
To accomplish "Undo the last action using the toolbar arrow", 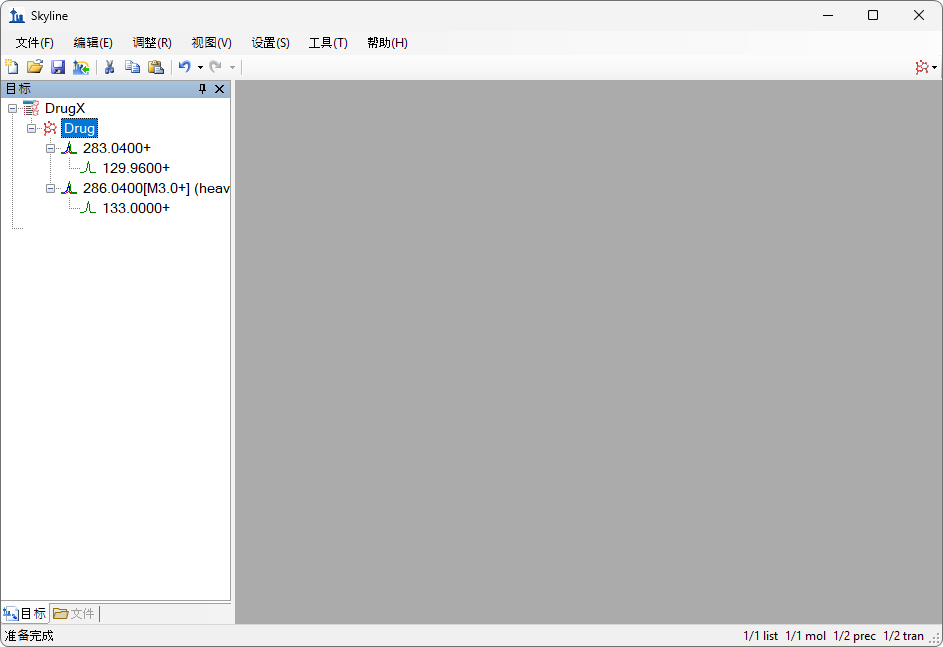I will pyautogui.click(x=184, y=67).
